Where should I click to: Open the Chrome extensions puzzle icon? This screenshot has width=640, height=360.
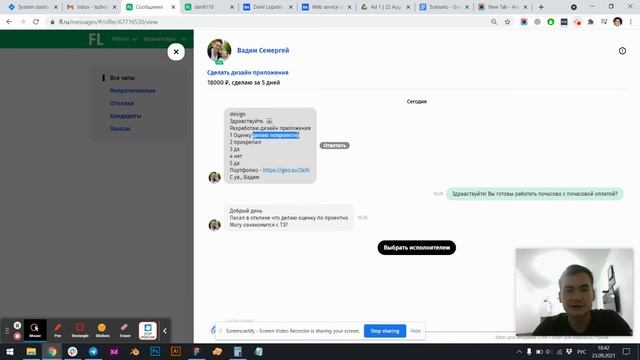pos(590,22)
